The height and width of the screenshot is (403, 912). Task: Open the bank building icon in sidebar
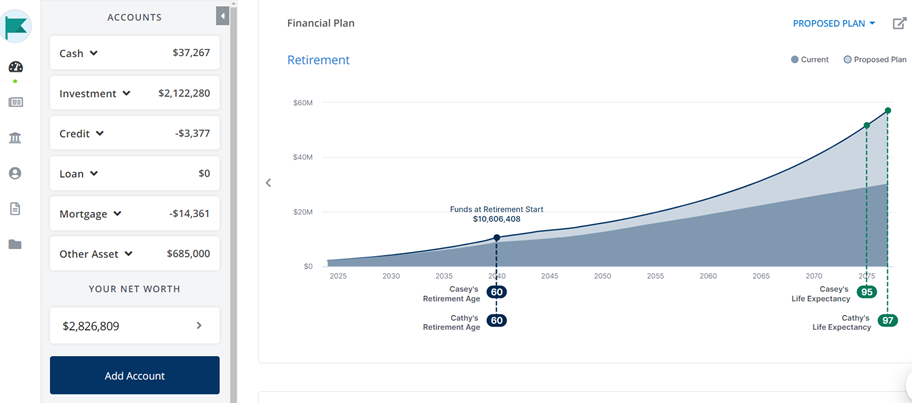pos(15,138)
